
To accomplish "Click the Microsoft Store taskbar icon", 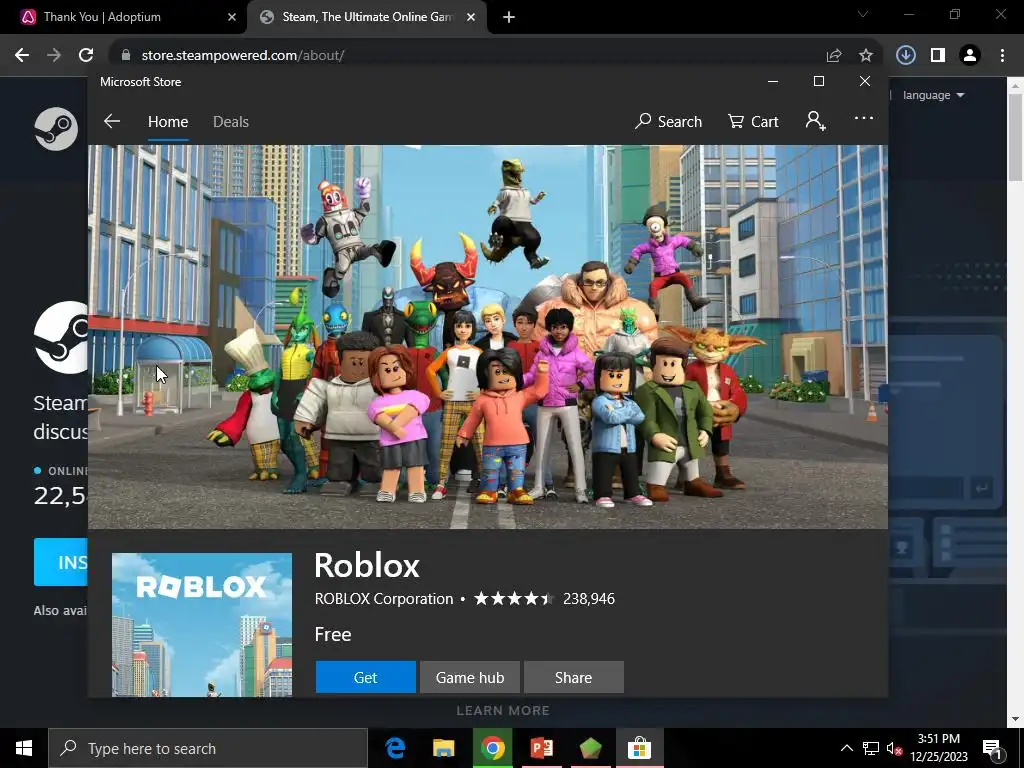I will pyautogui.click(x=639, y=748).
